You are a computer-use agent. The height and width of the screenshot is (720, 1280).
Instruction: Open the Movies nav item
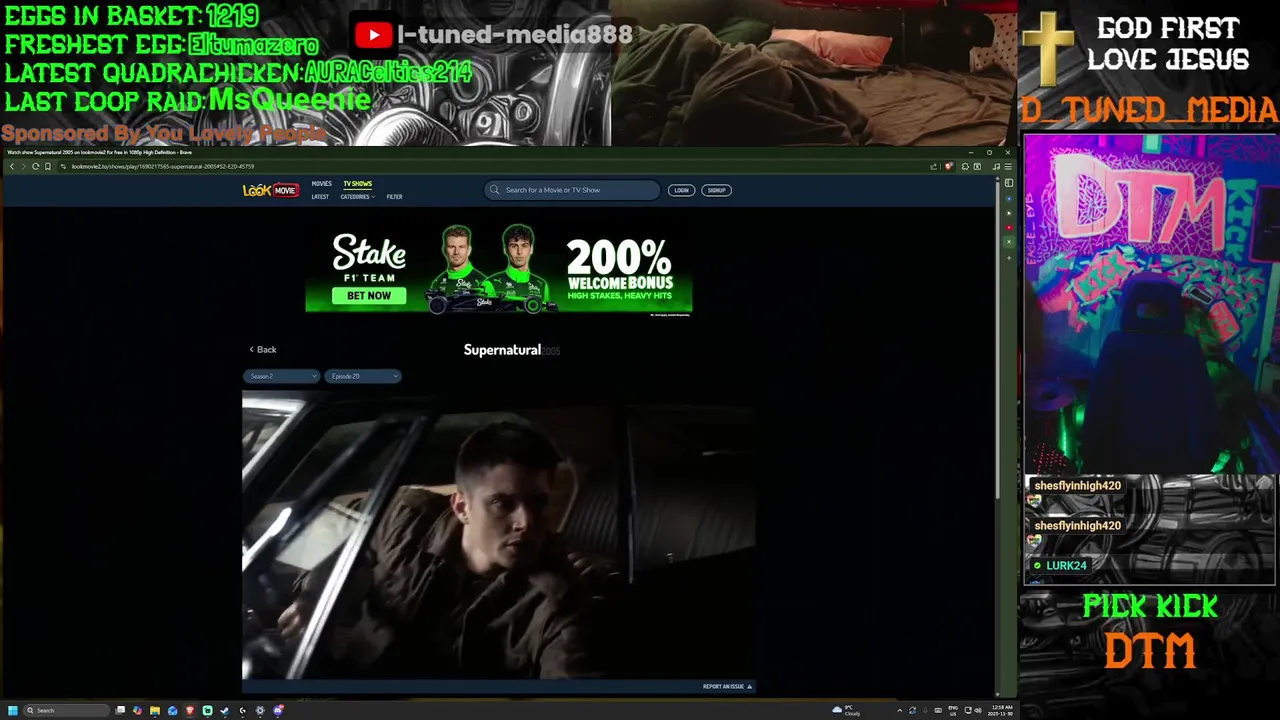tap(321, 184)
